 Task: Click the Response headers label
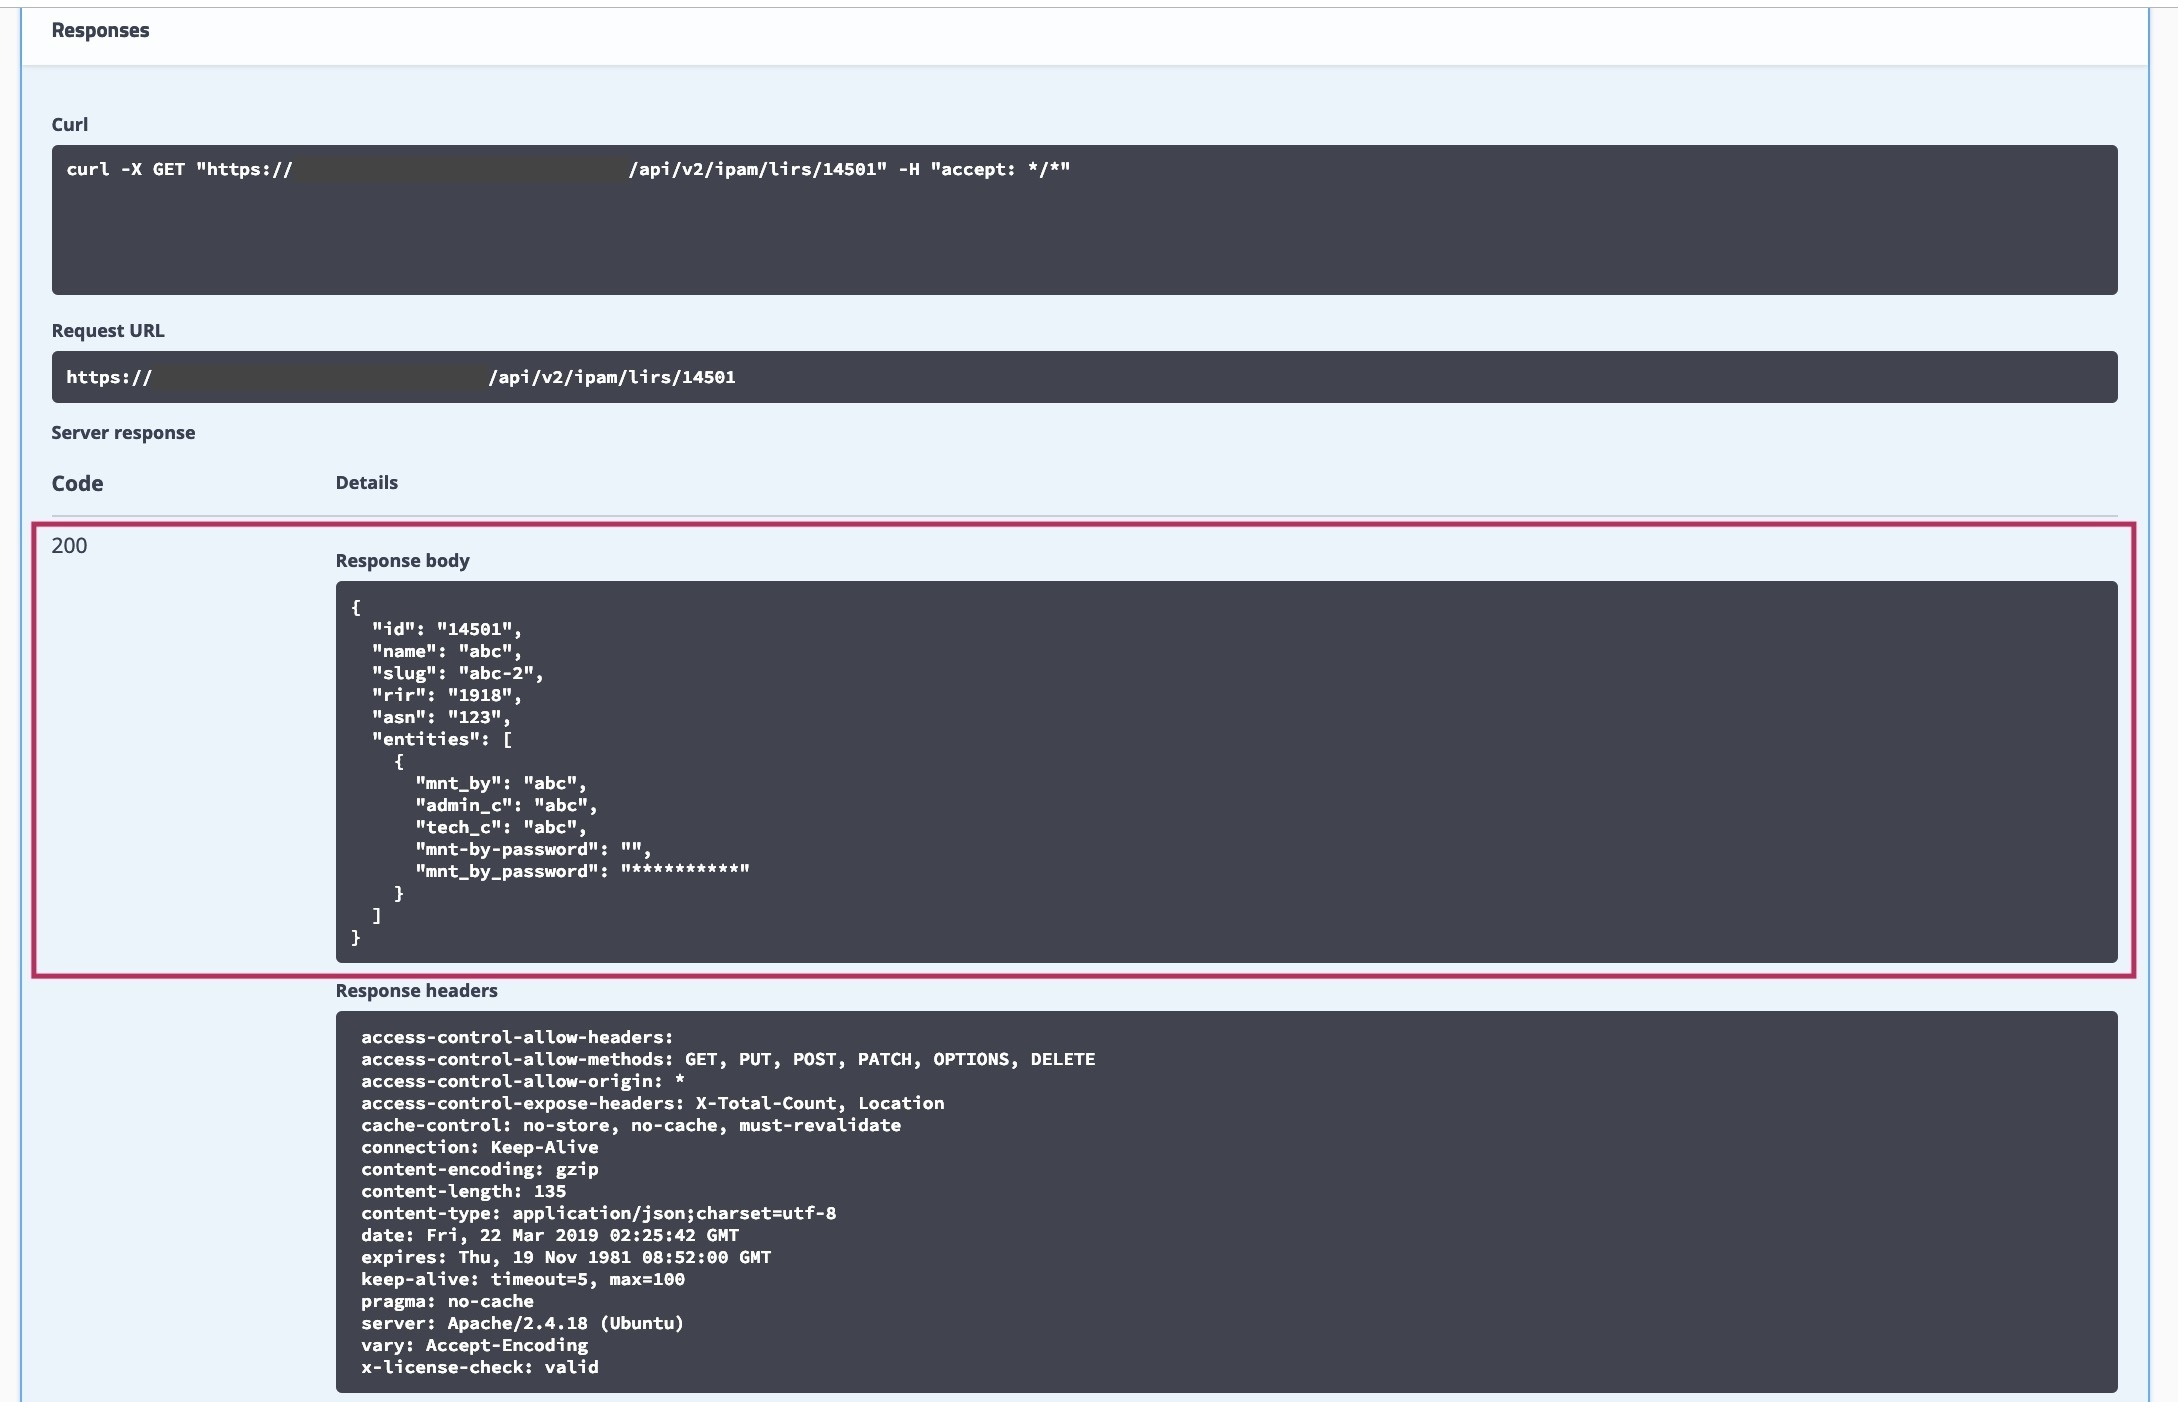tap(416, 990)
